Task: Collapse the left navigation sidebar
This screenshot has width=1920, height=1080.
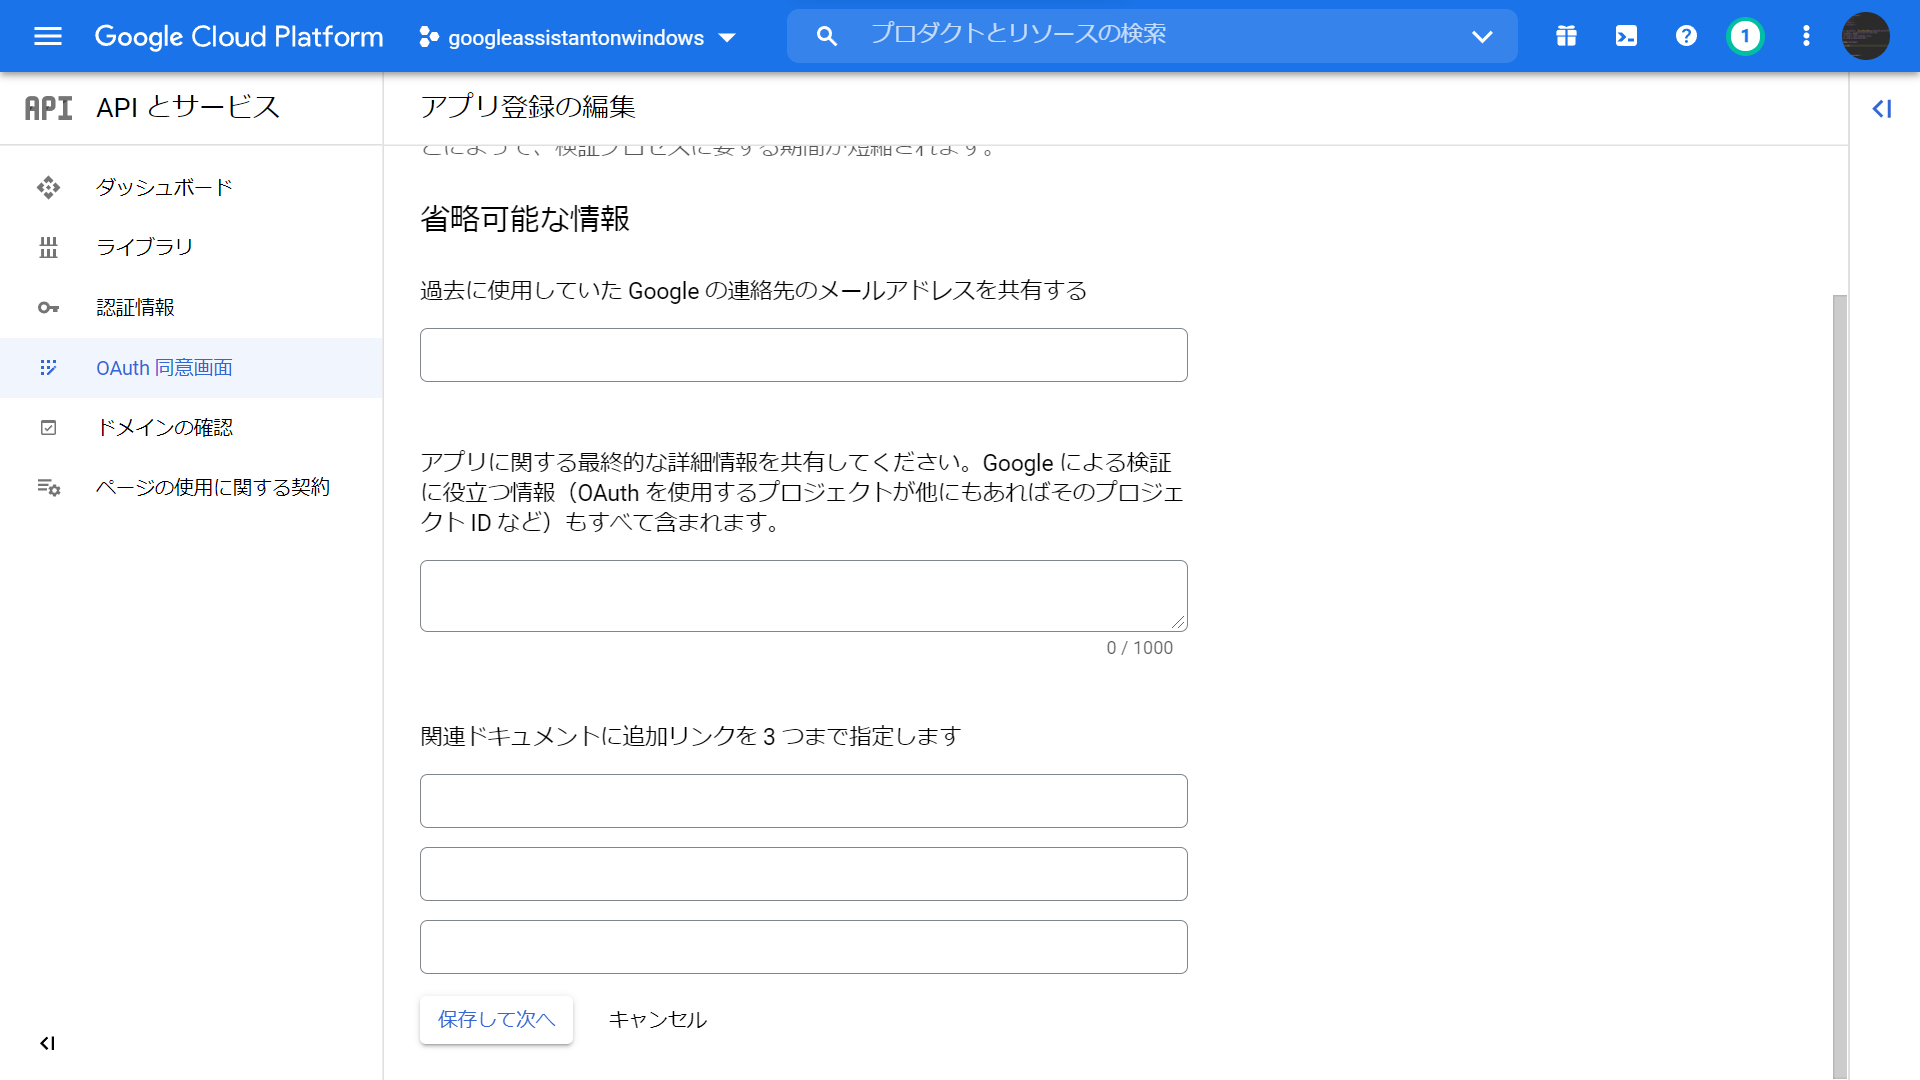Action: tap(47, 1043)
